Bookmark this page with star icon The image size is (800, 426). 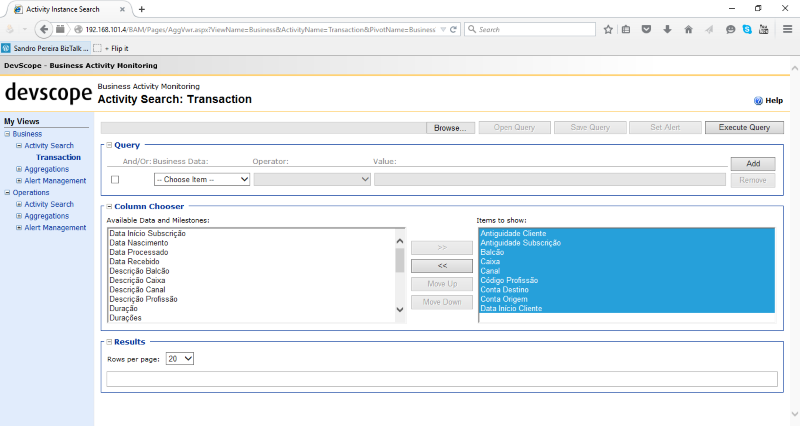tap(608, 29)
